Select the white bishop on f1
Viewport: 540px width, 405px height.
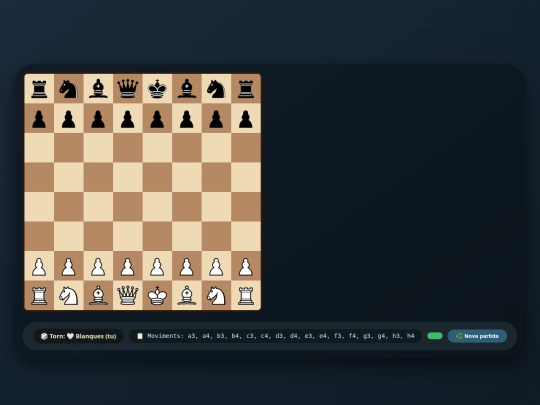coord(187,295)
